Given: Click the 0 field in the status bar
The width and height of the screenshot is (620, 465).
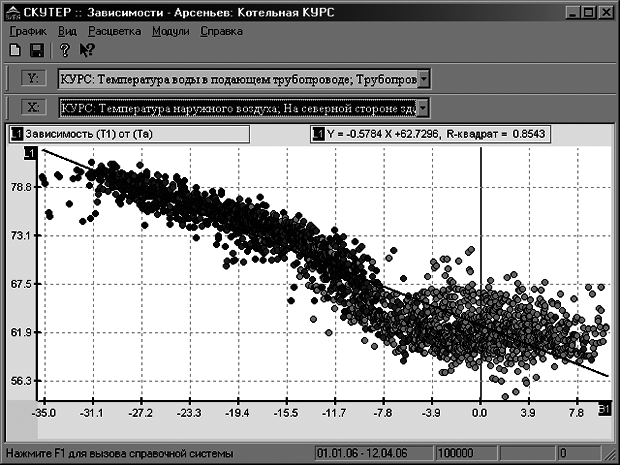Looking at the screenshot, I should point(577,453).
